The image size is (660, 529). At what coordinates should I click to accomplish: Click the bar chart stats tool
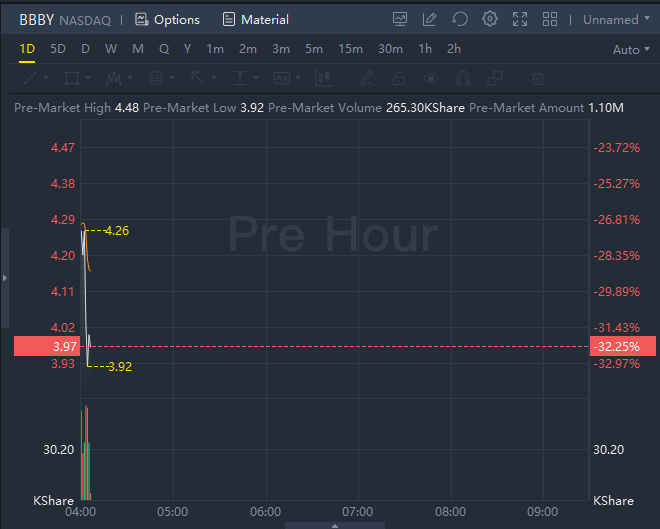point(323,78)
